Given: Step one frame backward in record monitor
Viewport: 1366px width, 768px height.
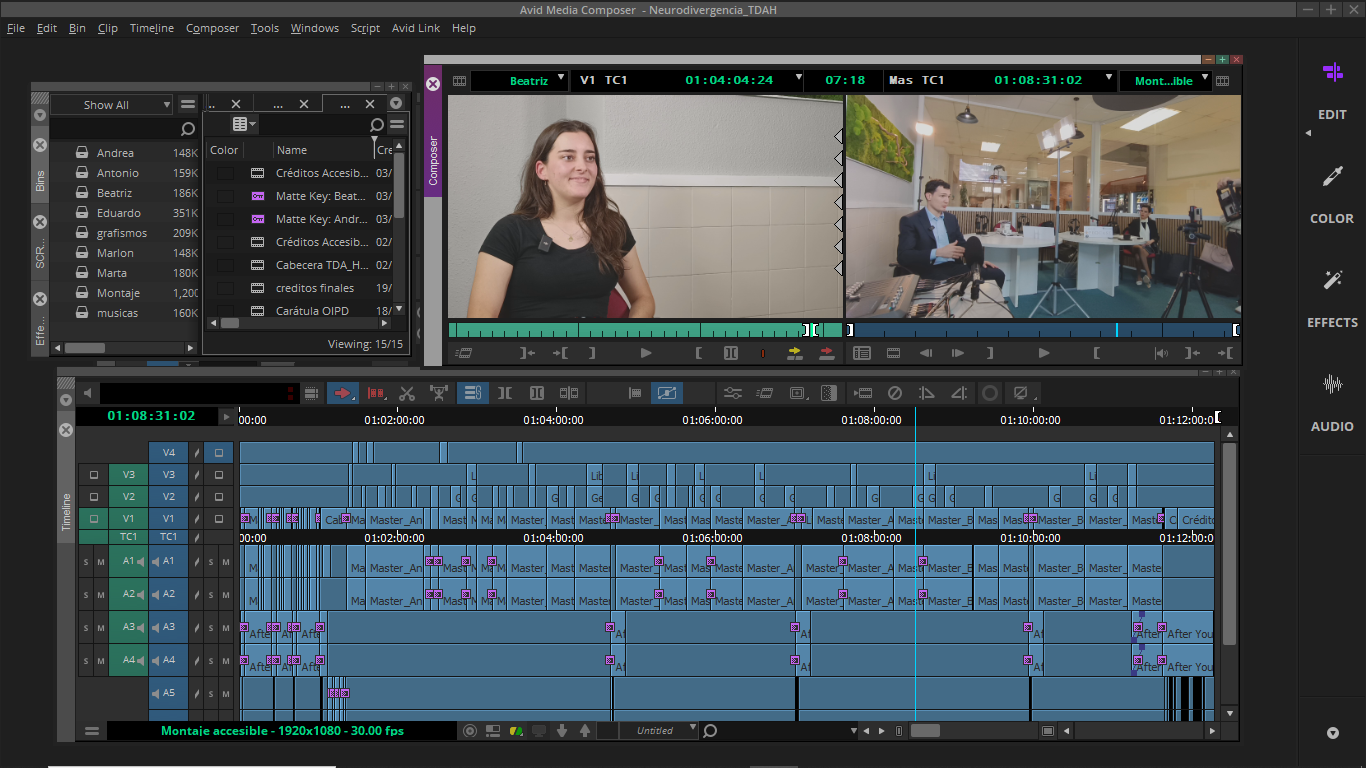Looking at the screenshot, I should 926,353.
